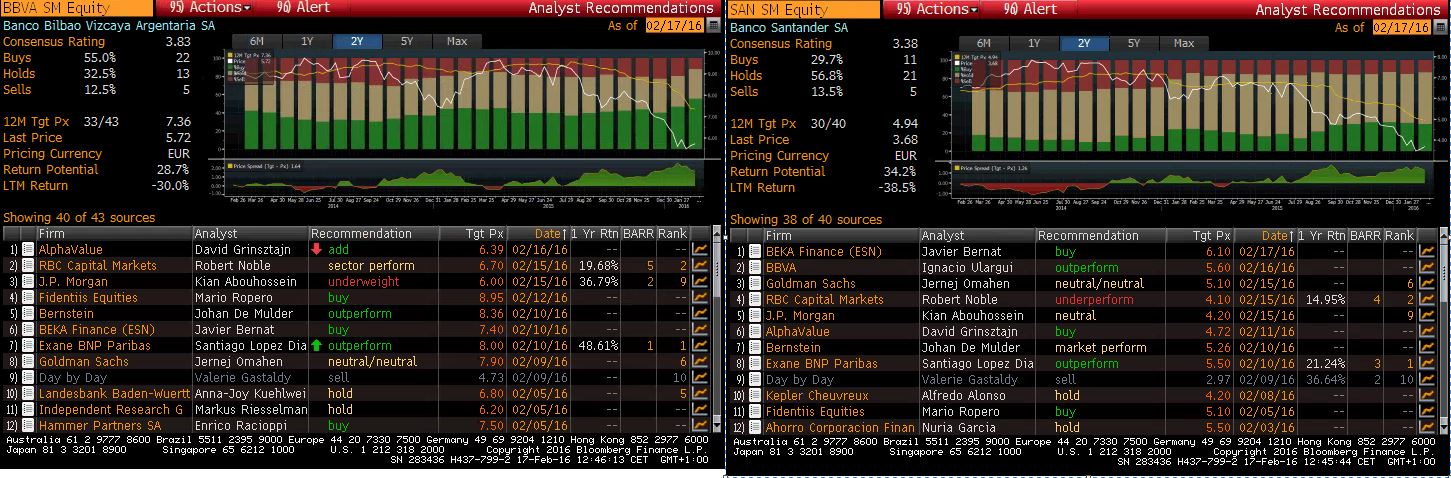The image size is (1451, 478).
Task: Sort by Tgt Px column in SAN window
Action: (x=1201, y=236)
